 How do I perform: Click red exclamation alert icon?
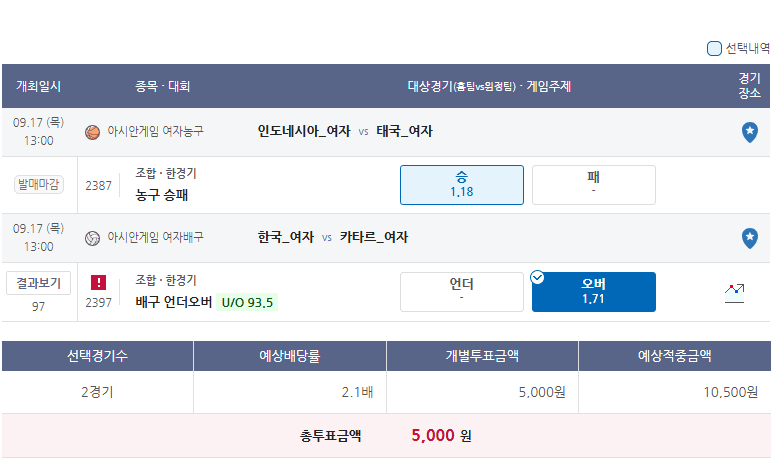98,282
